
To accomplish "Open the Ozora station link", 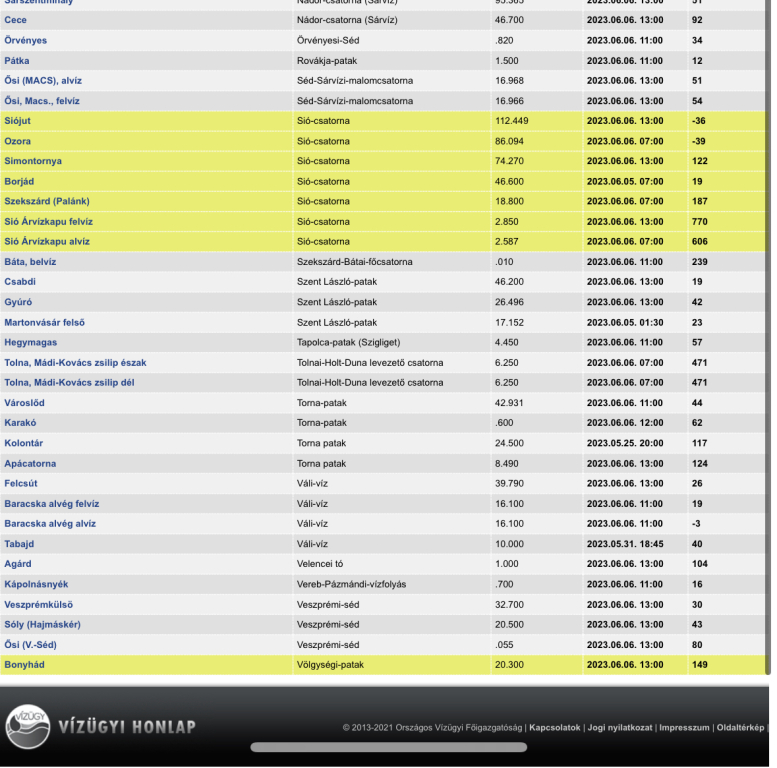I will click(18, 141).
